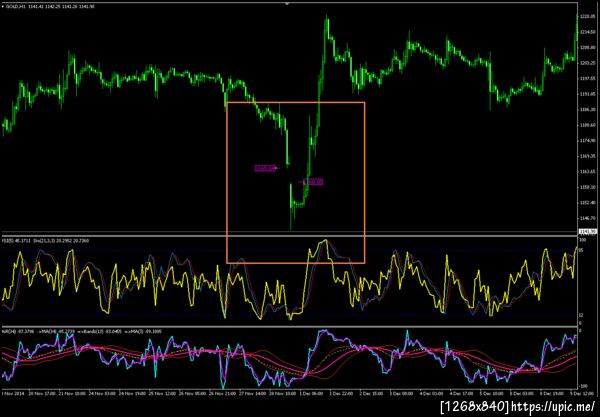Click the 1169.25 price scale label
The height and width of the screenshot is (417, 600).
[587, 156]
